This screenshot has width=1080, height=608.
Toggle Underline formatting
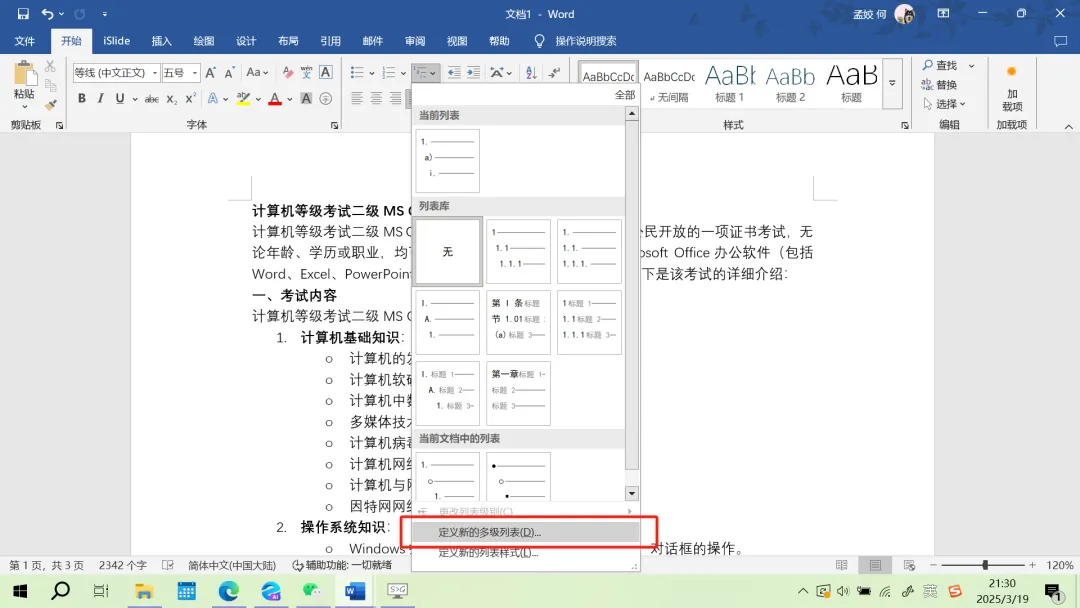pos(120,98)
